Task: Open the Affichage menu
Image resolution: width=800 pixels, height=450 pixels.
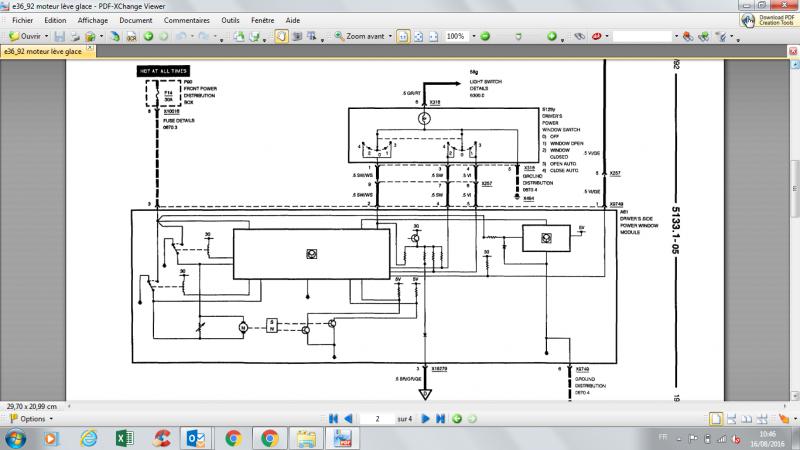Action: (x=93, y=19)
